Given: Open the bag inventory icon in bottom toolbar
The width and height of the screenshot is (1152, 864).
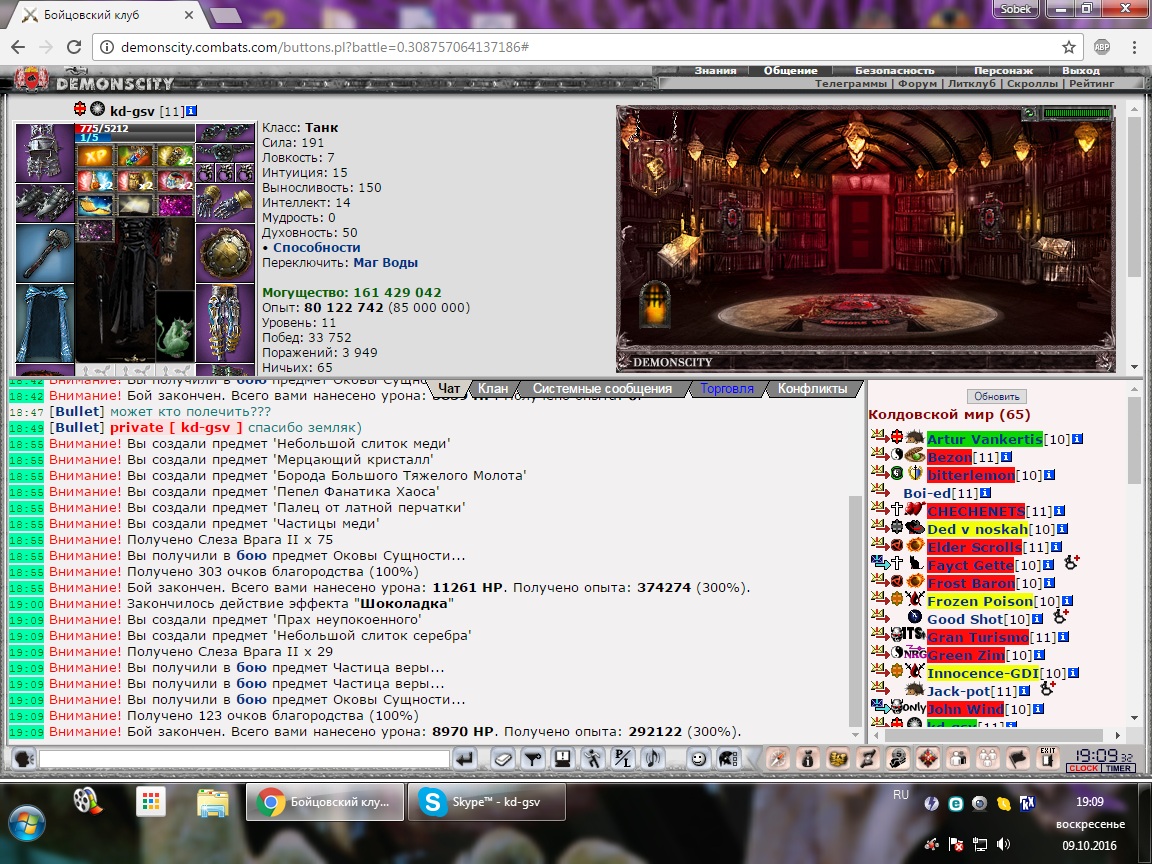Looking at the screenshot, I should [x=807, y=758].
